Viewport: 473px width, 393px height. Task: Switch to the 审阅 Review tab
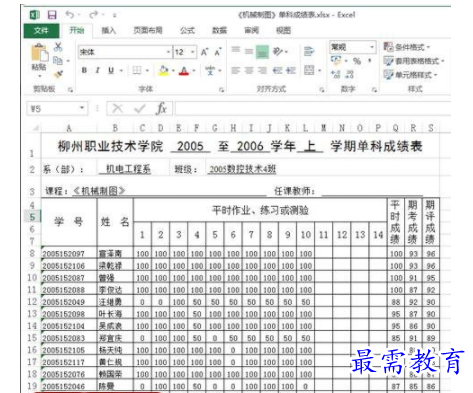pos(251,30)
